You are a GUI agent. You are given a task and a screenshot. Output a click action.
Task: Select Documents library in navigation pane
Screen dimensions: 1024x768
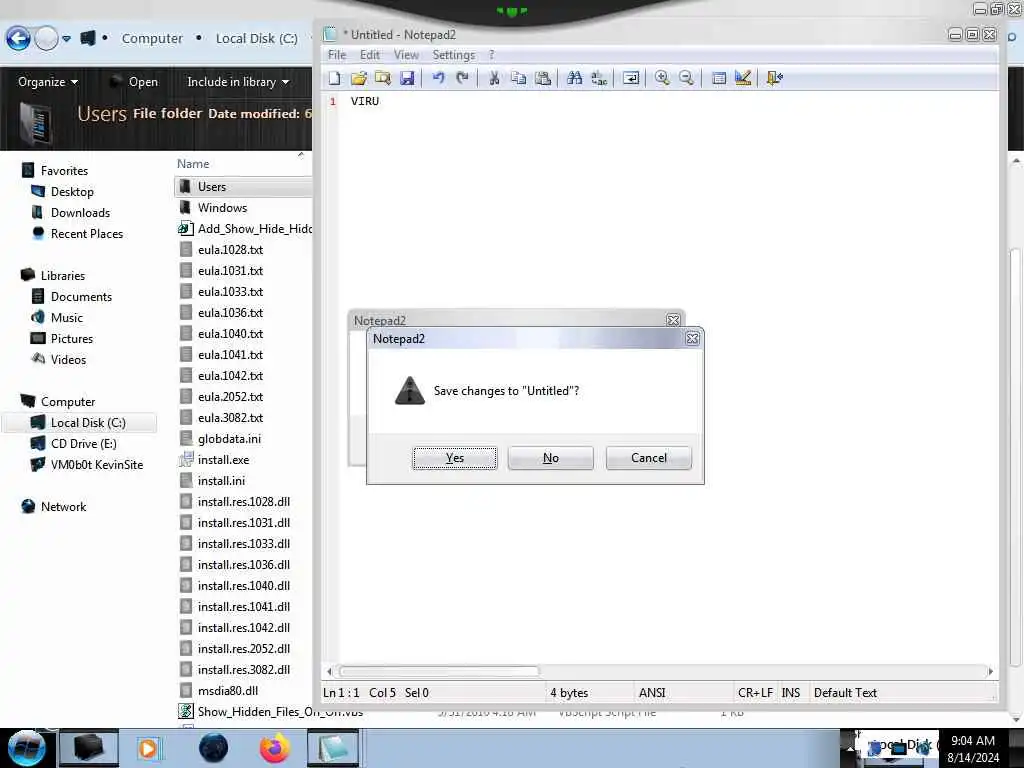(81, 296)
